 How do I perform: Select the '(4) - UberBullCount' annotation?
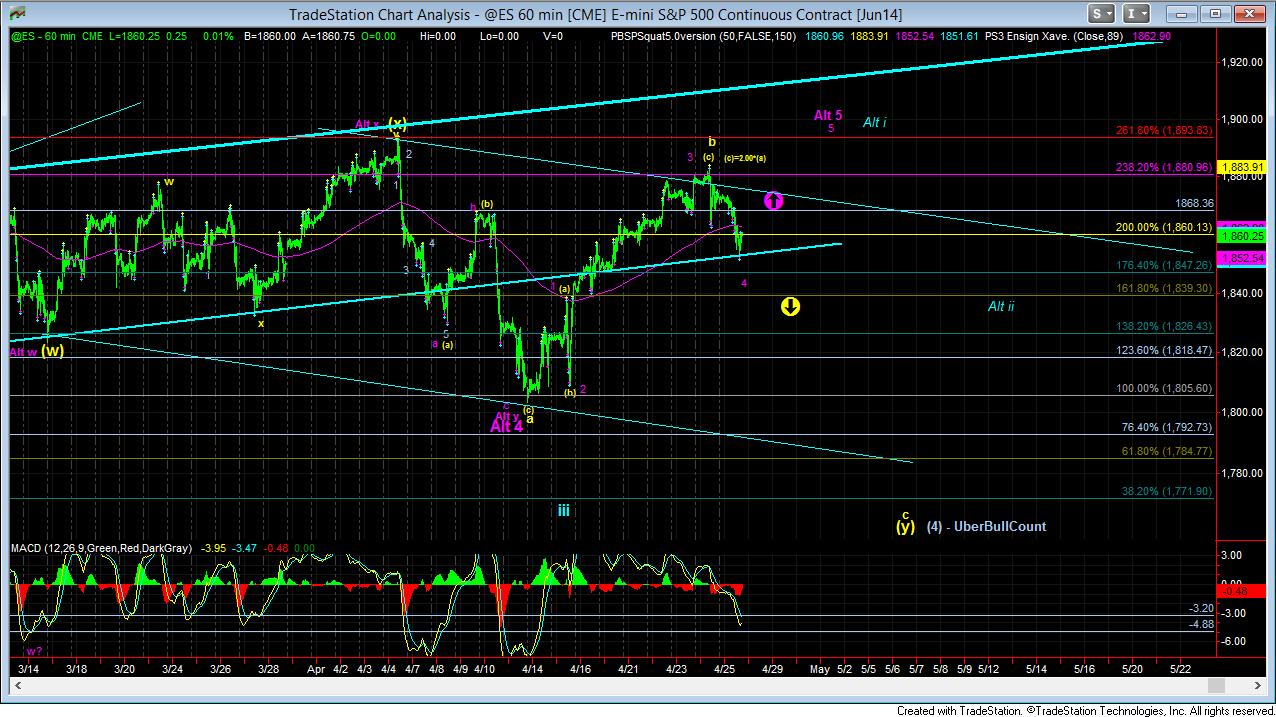986,526
